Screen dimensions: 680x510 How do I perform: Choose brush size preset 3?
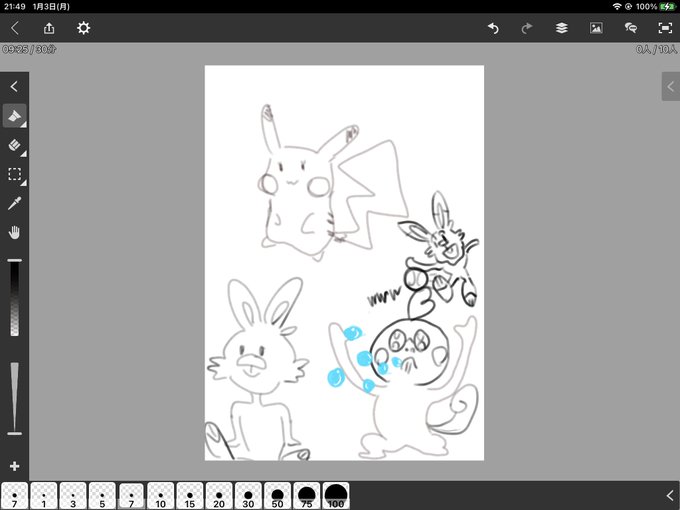tap(73, 496)
